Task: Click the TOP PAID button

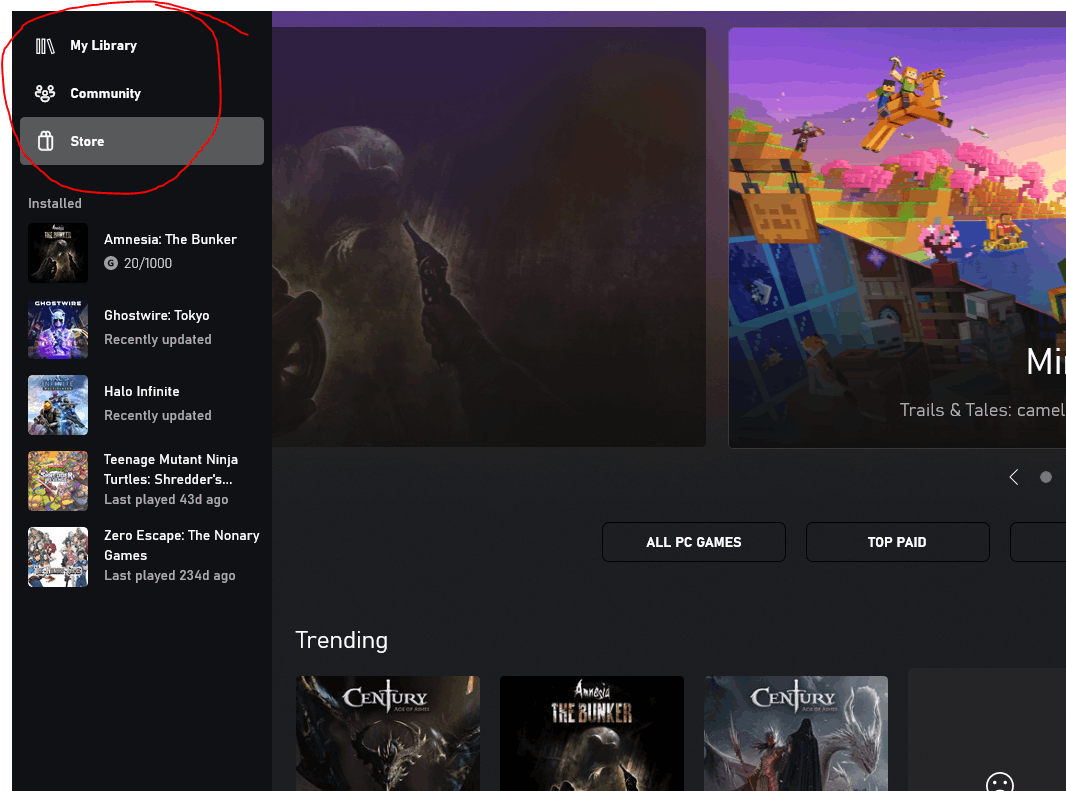Action: (897, 542)
